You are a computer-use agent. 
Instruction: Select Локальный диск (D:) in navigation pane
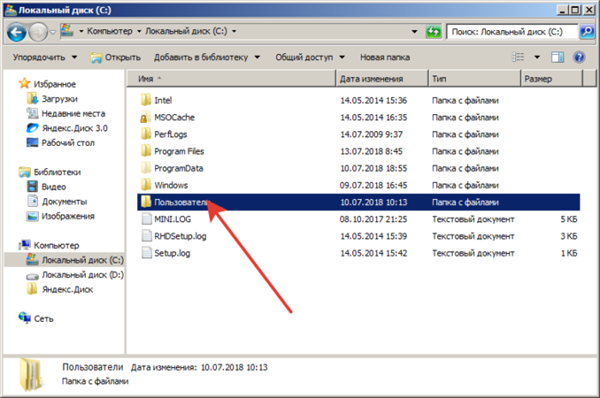pyautogui.click(x=83, y=275)
